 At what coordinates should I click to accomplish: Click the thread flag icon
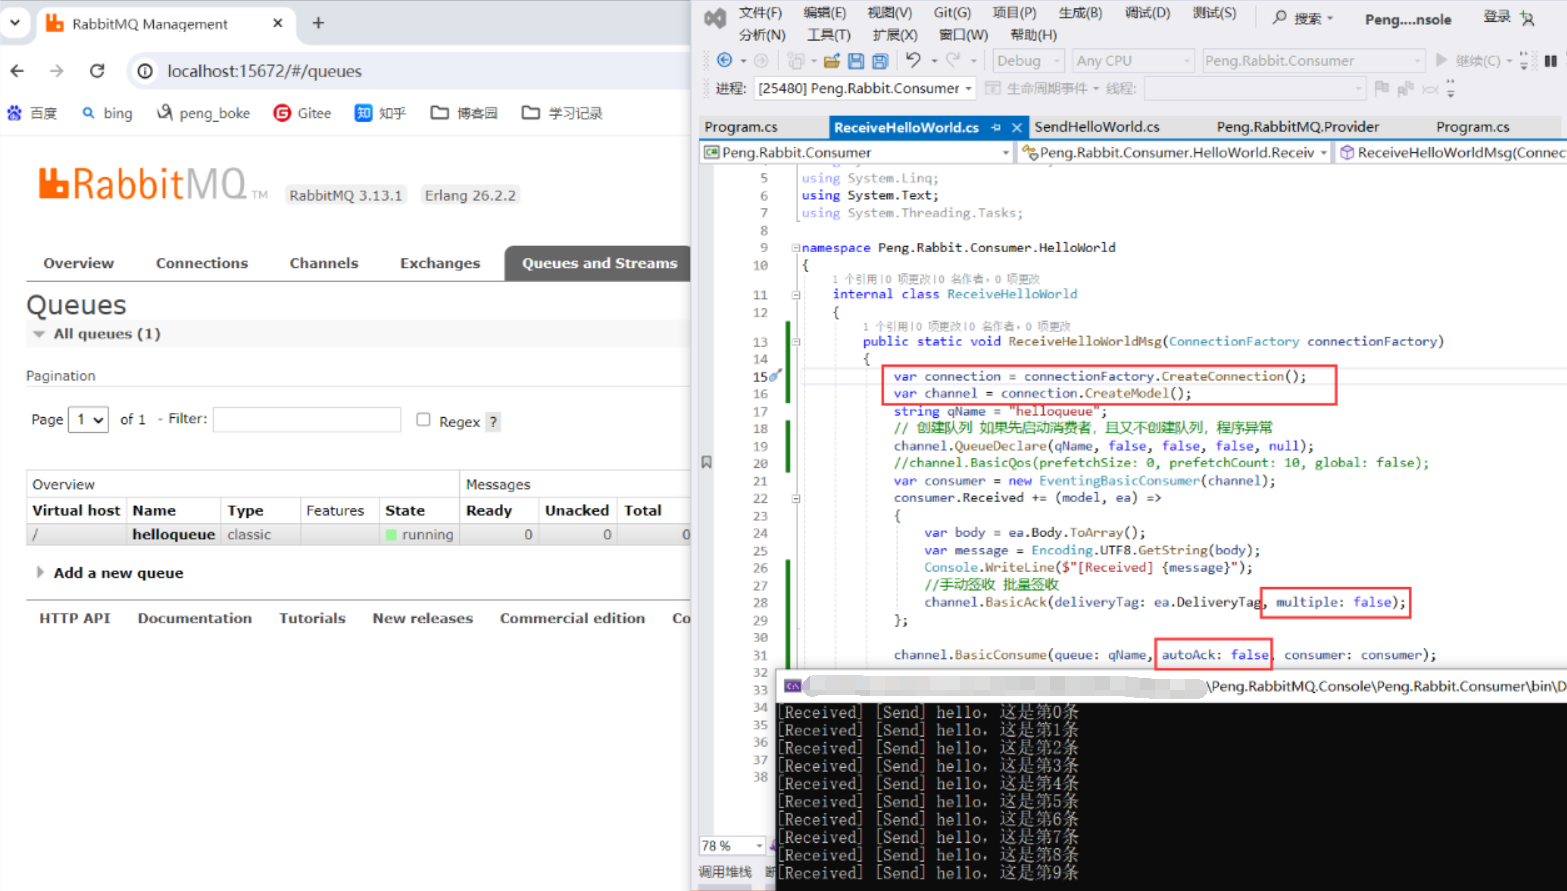tap(1382, 88)
